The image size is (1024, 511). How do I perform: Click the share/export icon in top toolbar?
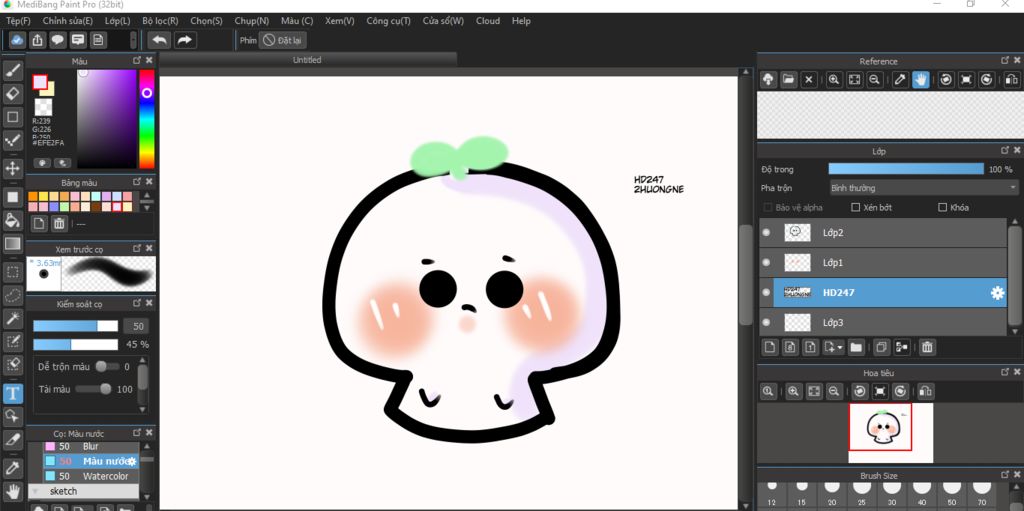click(x=38, y=41)
